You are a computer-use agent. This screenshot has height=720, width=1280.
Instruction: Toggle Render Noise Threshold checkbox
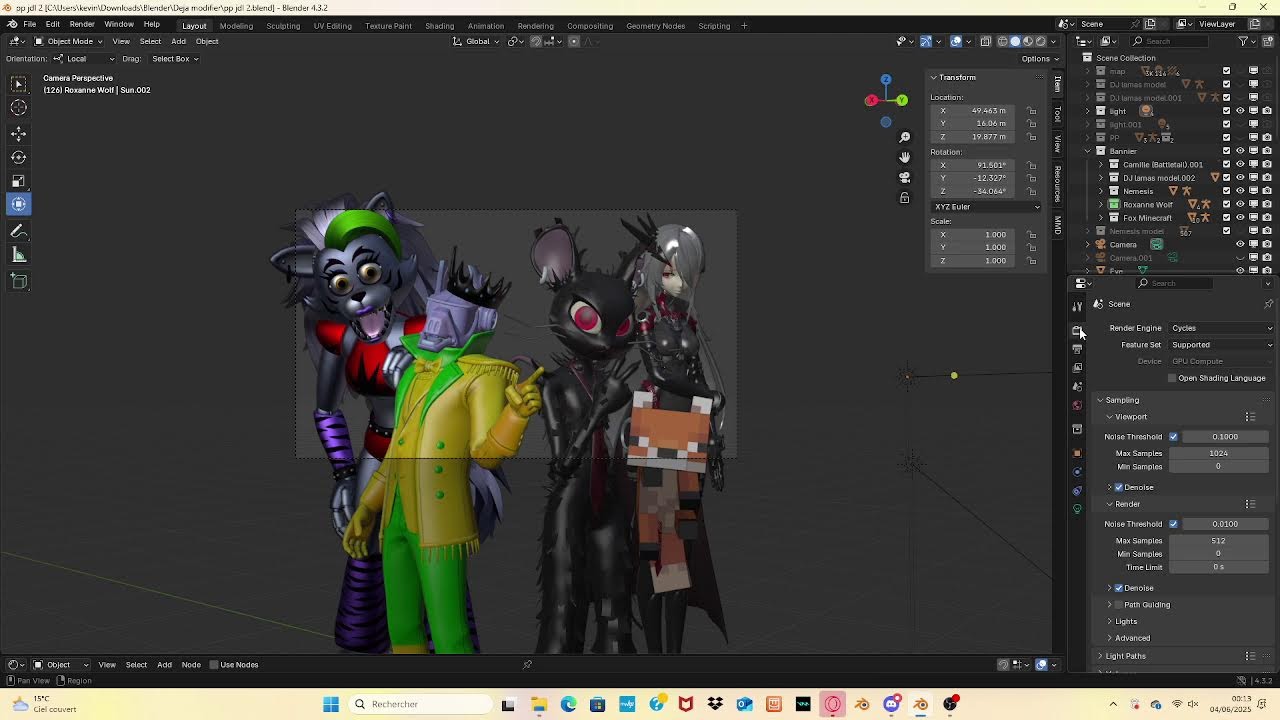(1173, 524)
